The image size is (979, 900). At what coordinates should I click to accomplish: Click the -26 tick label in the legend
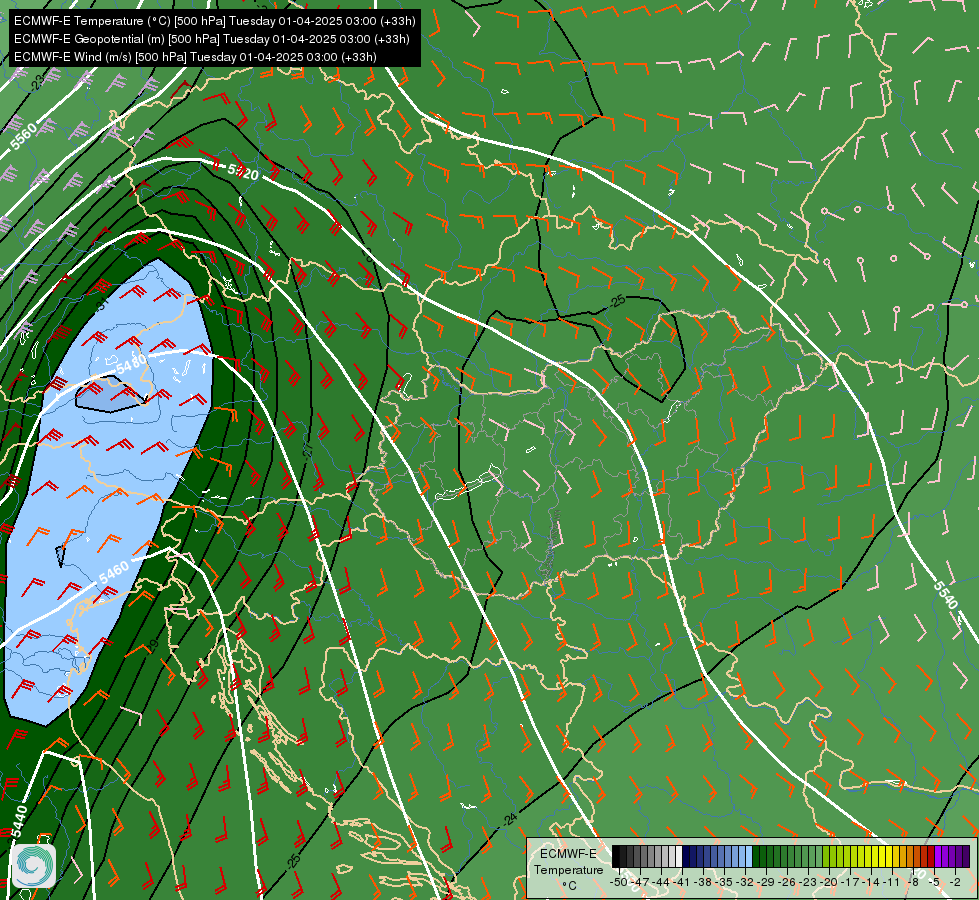pos(787,882)
